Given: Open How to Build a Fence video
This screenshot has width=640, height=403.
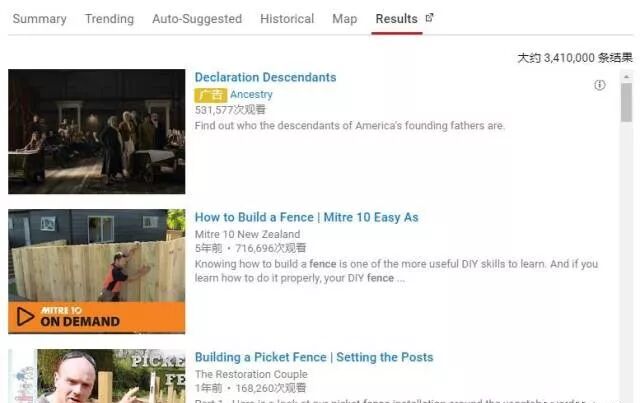Looking at the screenshot, I should [x=307, y=217].
